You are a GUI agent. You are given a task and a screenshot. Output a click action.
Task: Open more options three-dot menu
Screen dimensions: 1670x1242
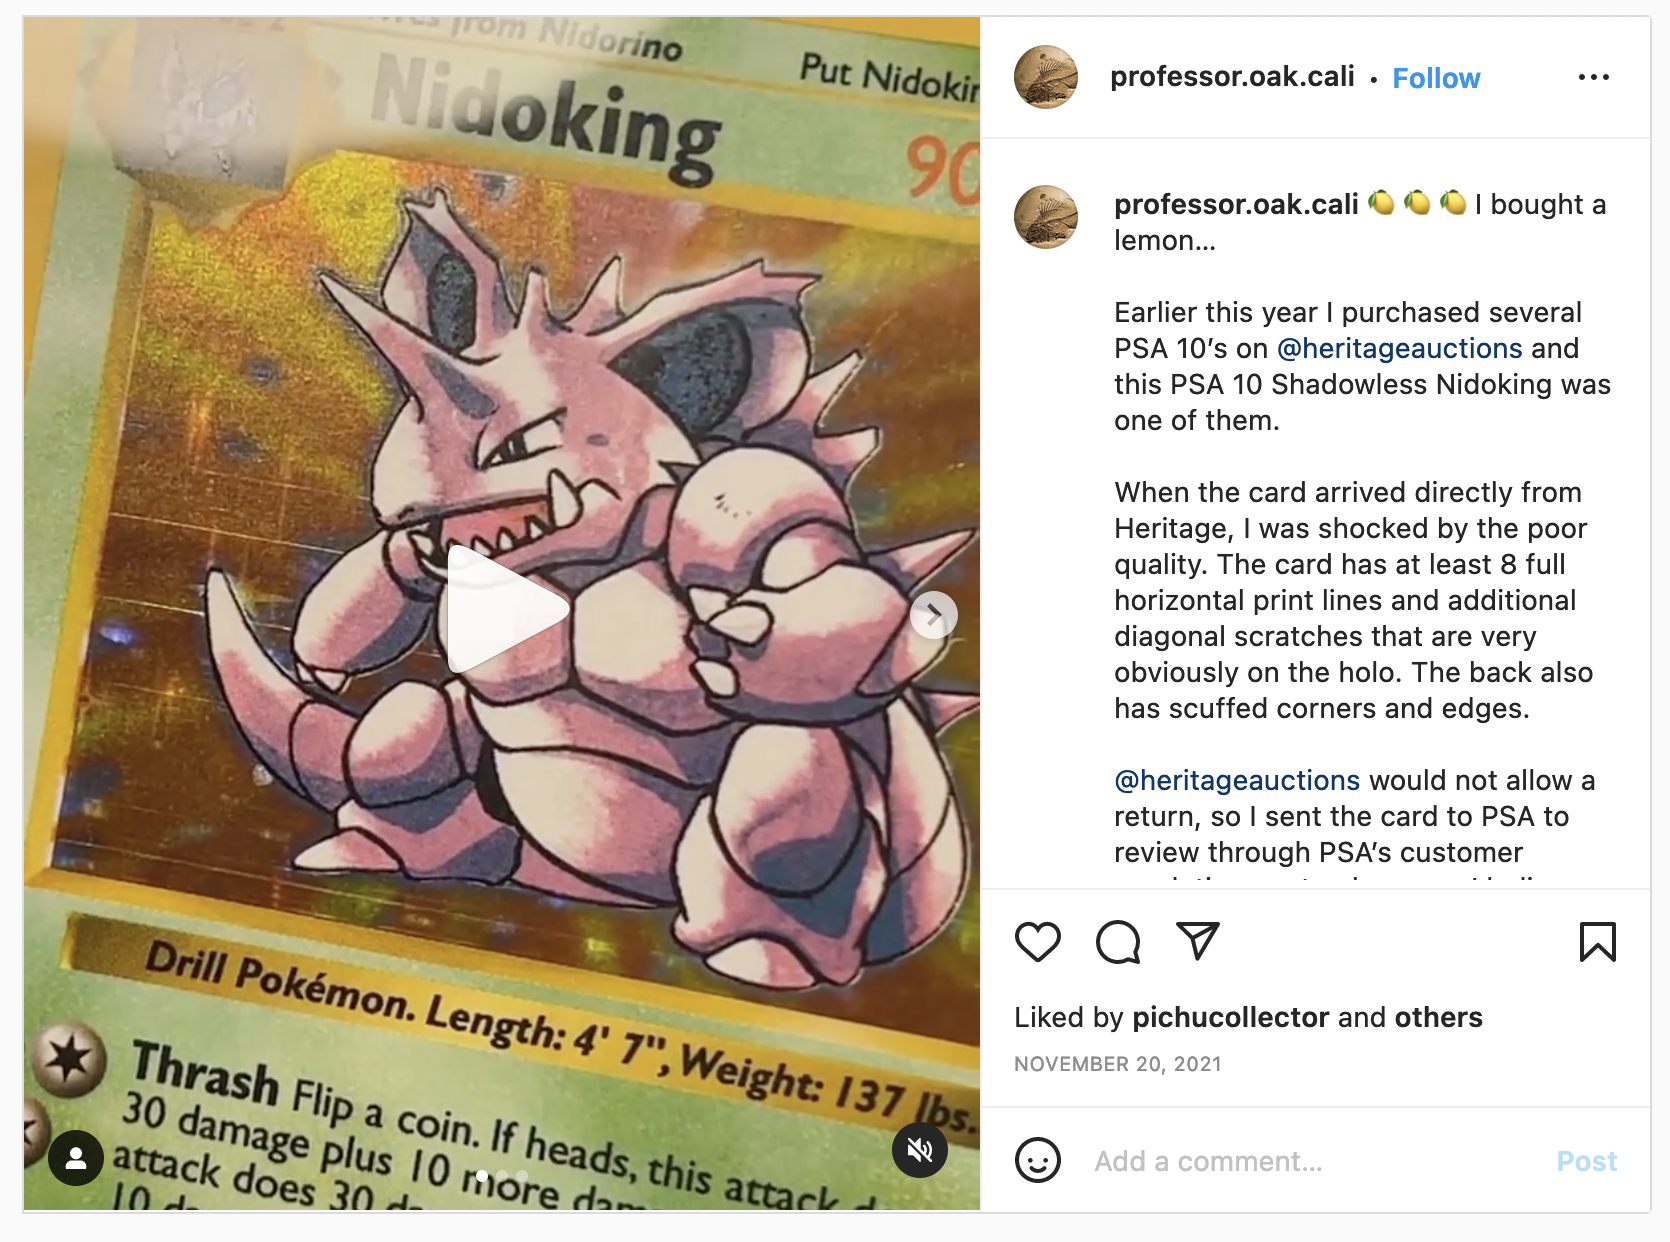coord(1593,77)
